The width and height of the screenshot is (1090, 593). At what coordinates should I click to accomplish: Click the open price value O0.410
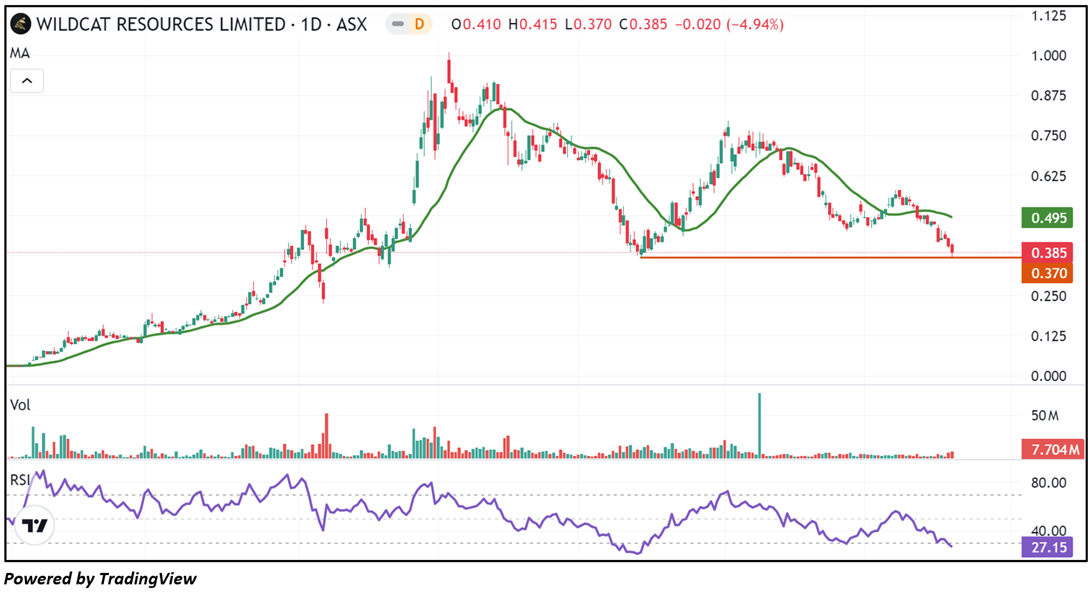coord(476,24)
